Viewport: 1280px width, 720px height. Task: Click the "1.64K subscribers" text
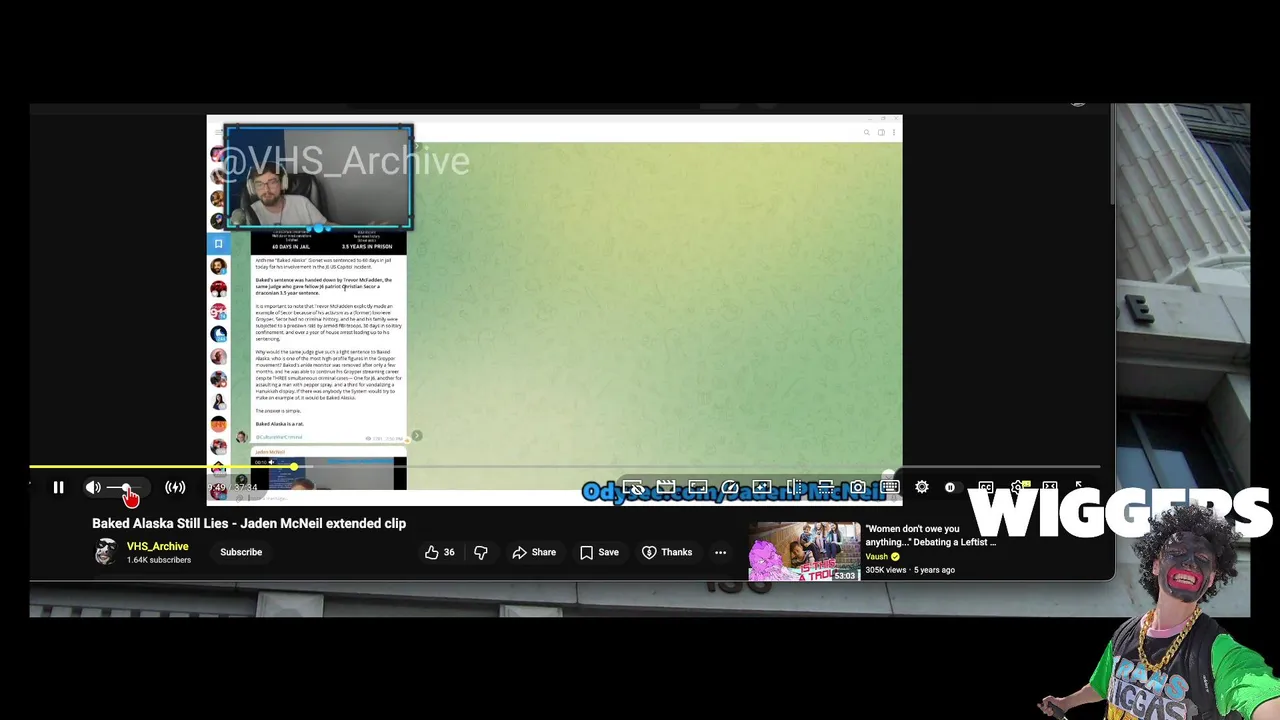click(x=159, y=560)
